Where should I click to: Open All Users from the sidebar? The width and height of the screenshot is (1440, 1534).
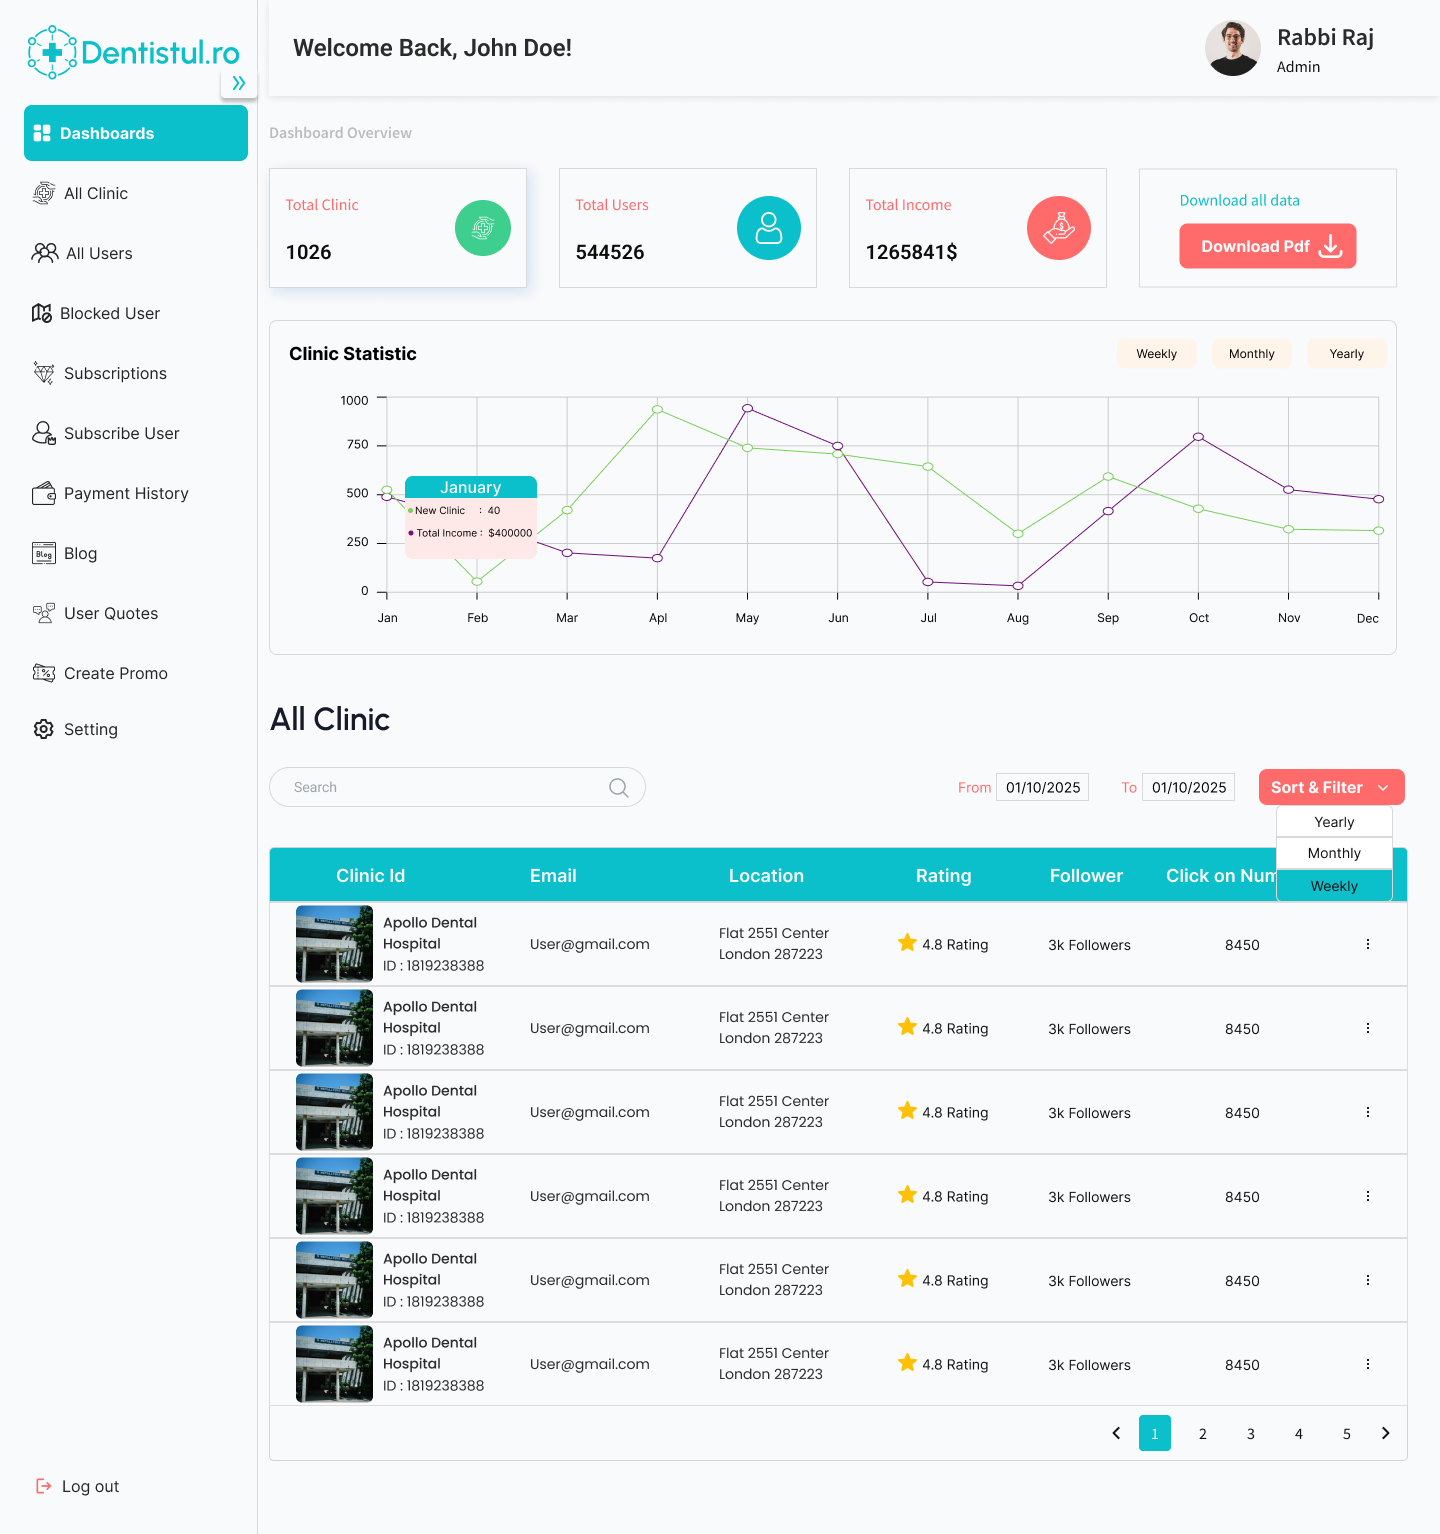tap(44, 253)
